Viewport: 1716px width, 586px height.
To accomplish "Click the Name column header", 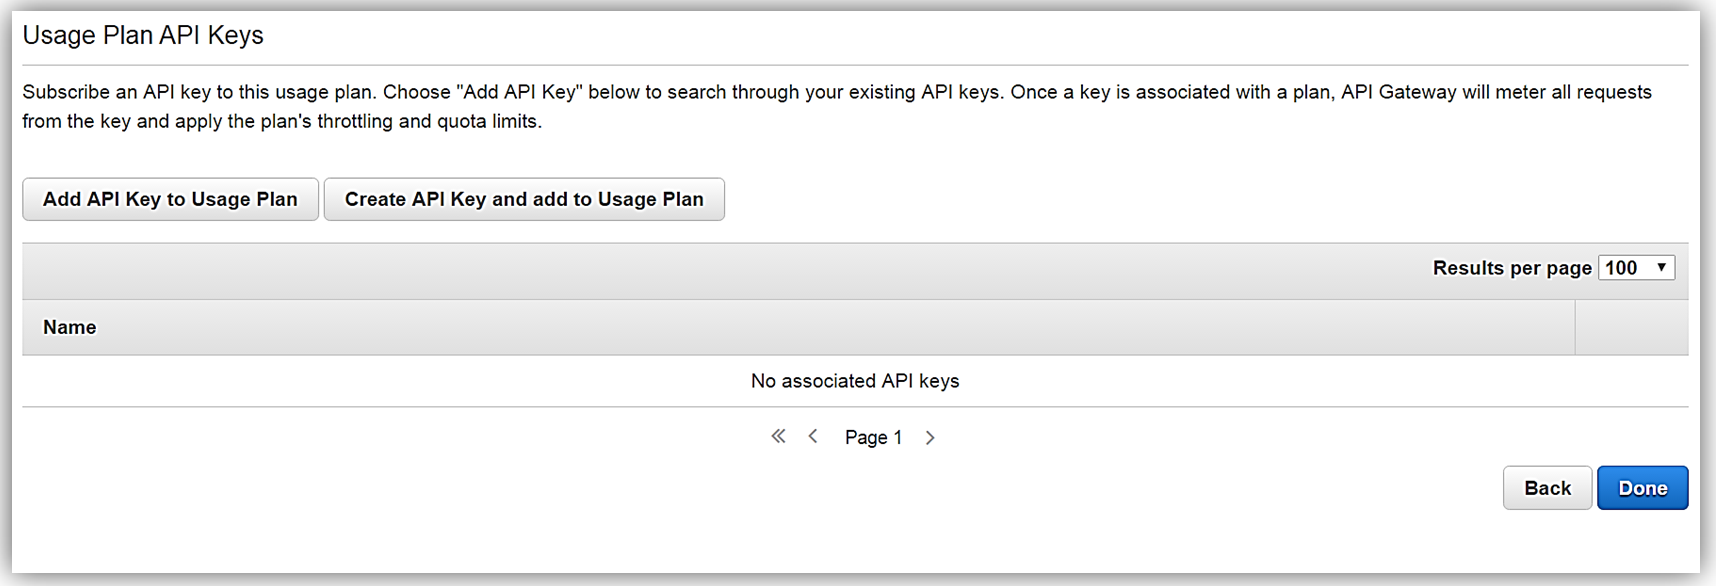I will [70, 327].
